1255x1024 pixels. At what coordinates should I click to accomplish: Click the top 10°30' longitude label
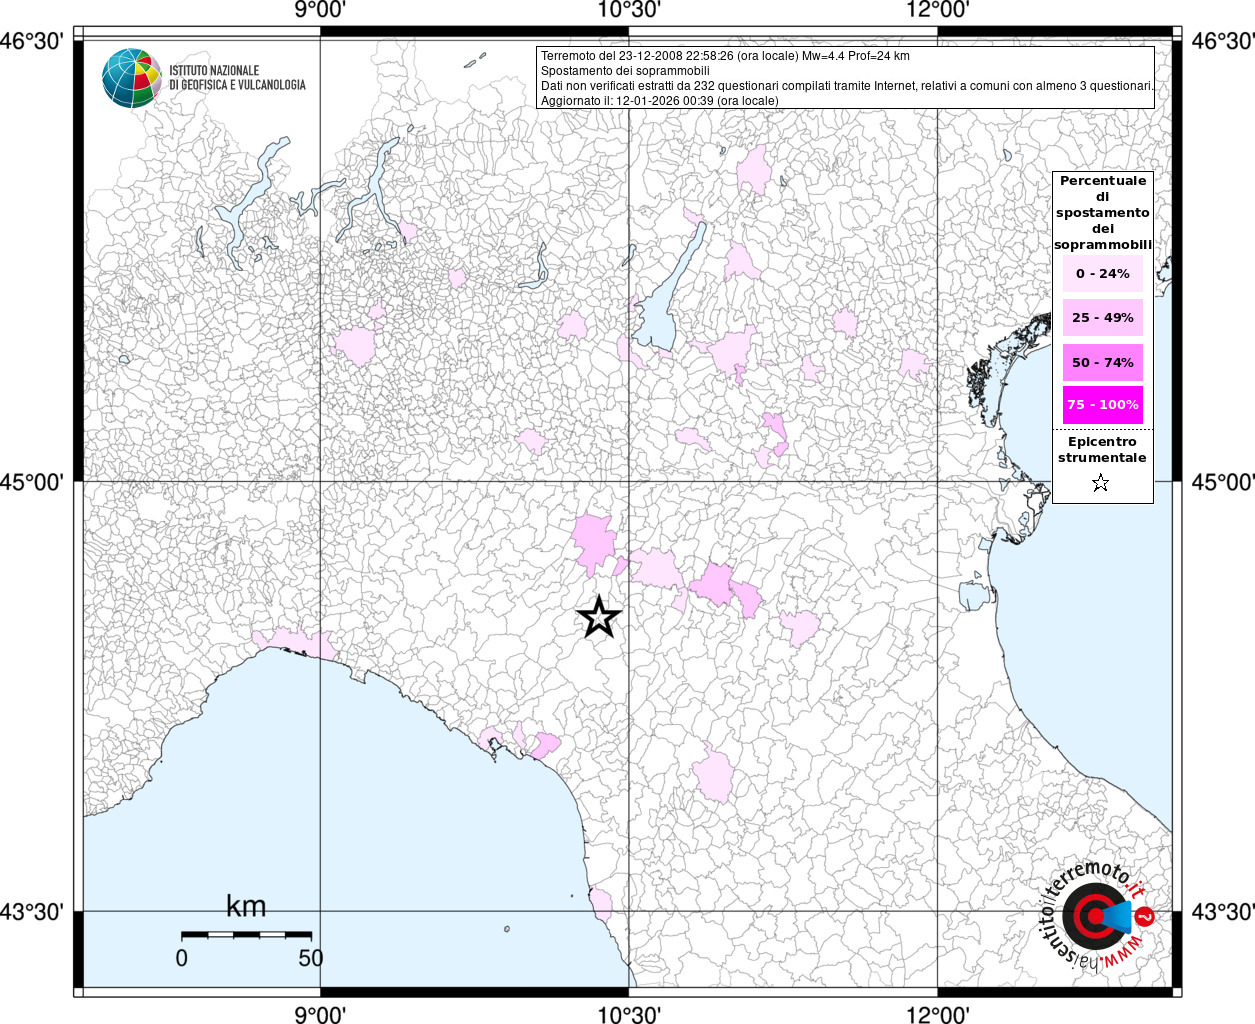click(629, 10)
